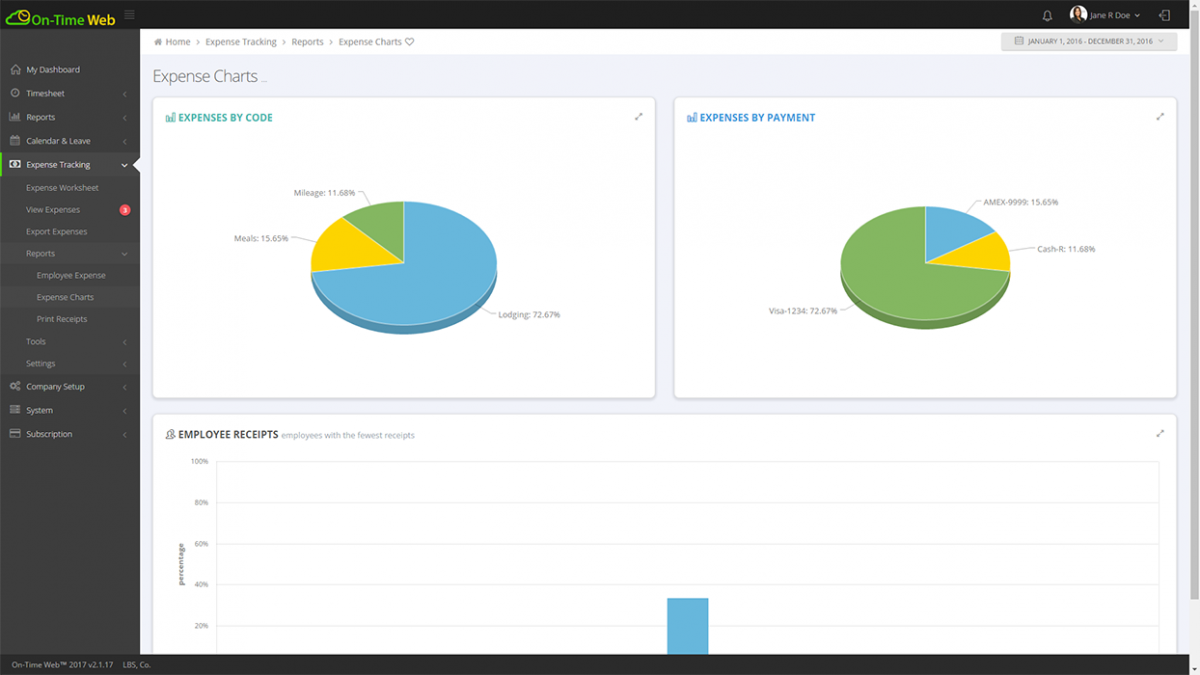This screenshot has height=675, width=1200.
Task: Click the Timesheet clock icon
Action: (x=15, y=93)
